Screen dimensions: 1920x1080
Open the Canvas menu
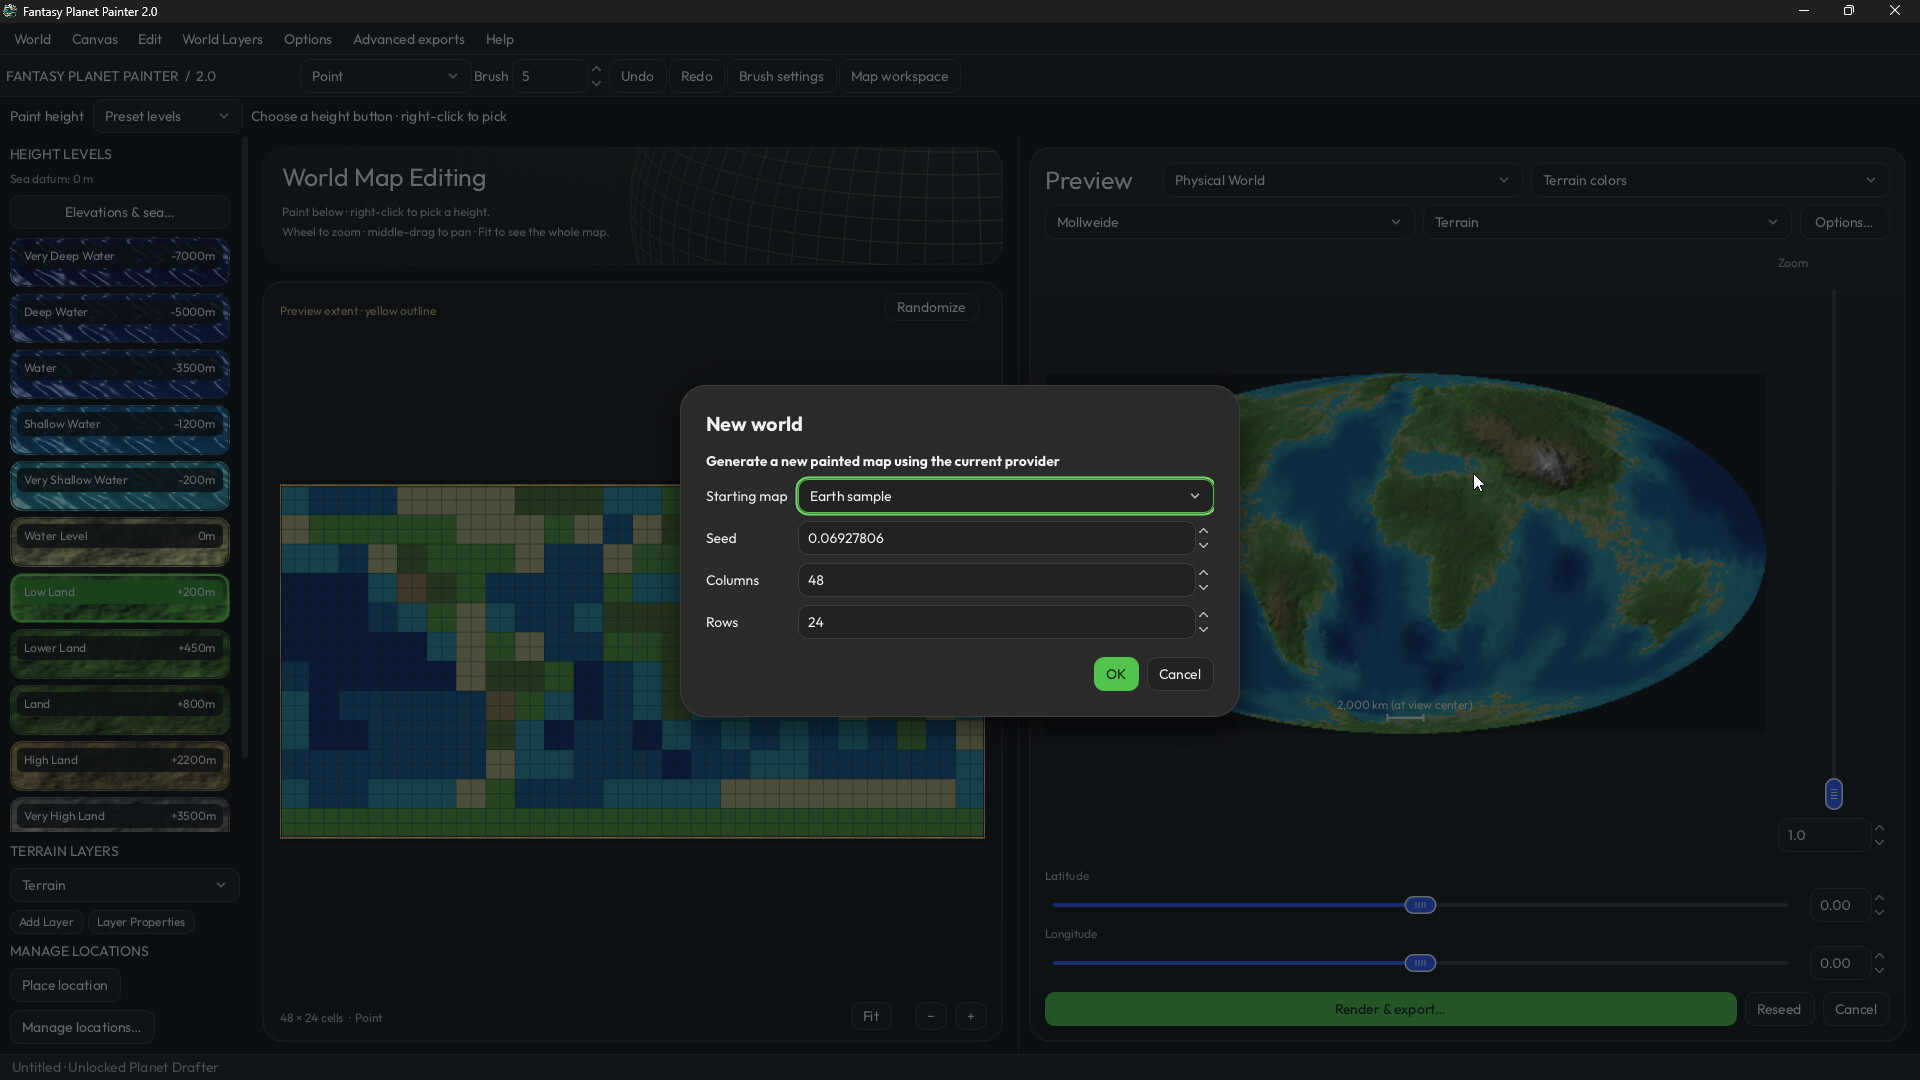95,39
